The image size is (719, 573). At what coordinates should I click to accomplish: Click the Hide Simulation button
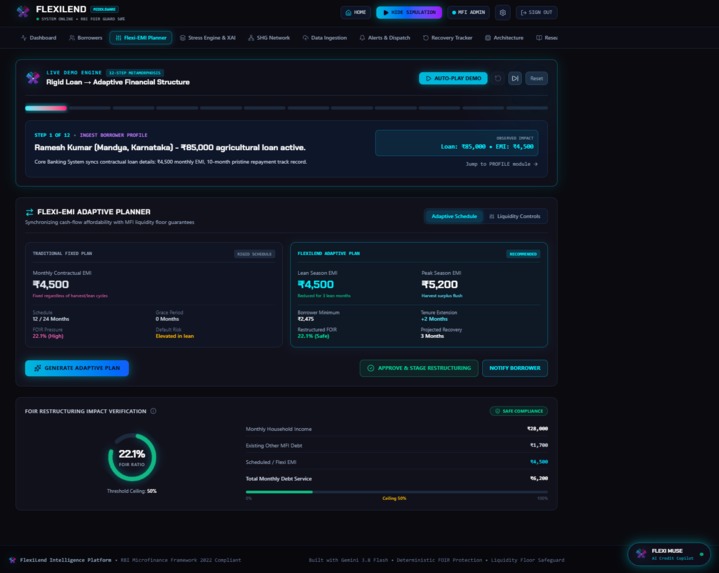(409, 12)
